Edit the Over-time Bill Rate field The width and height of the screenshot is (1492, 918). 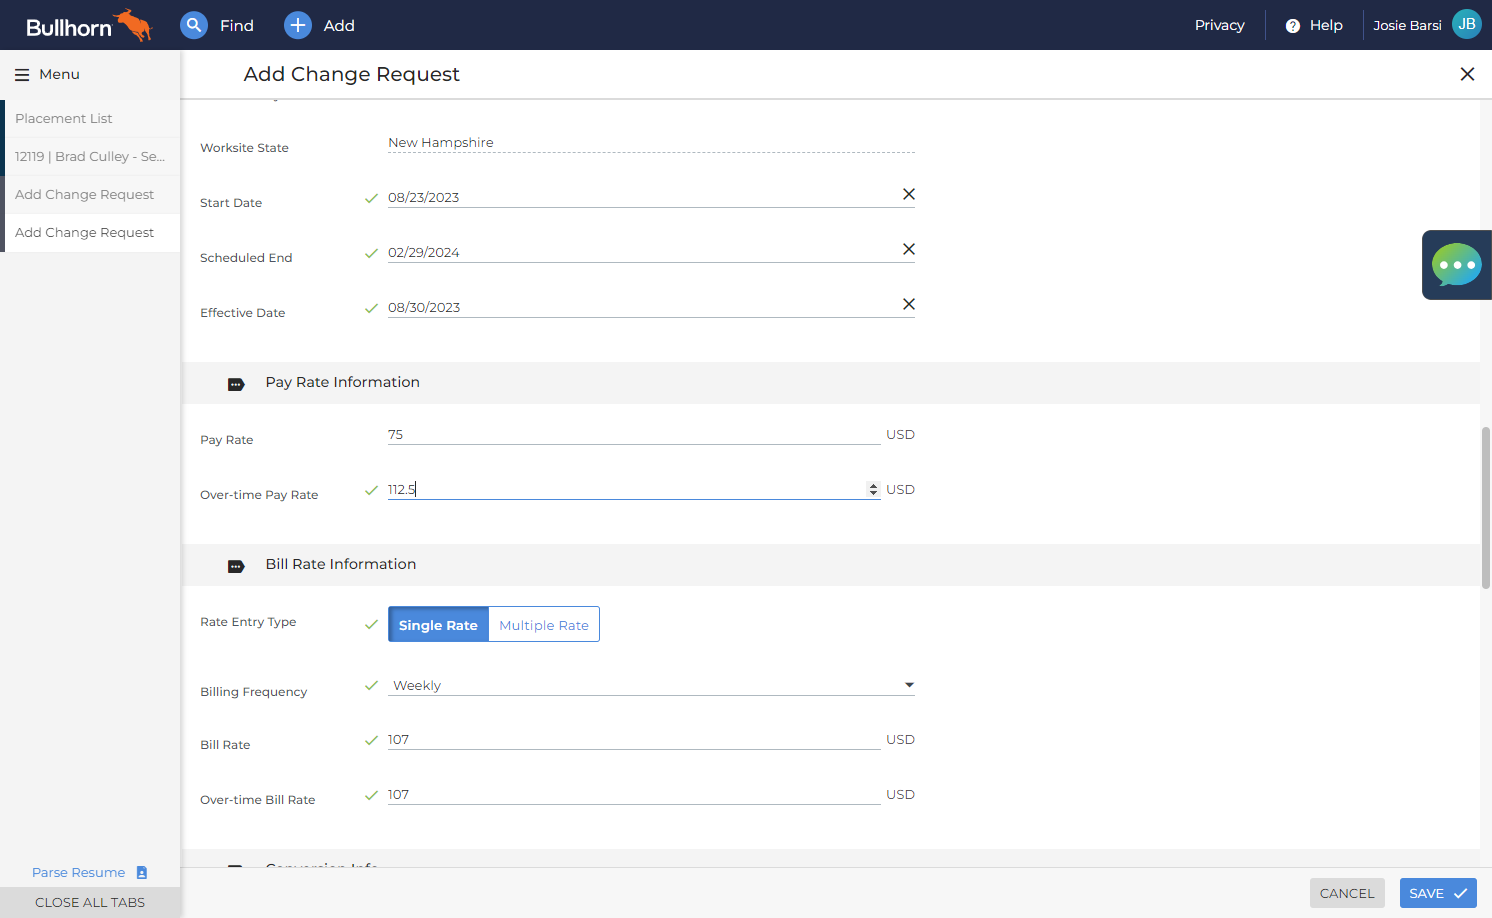point(634,795)
